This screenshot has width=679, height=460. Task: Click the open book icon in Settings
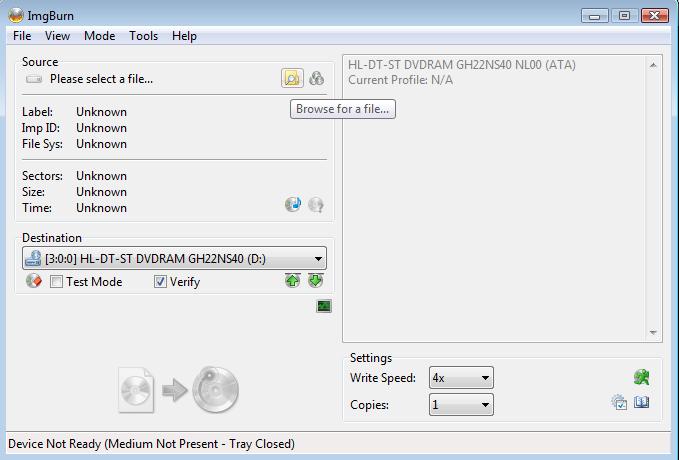click(x=641, y=402)
